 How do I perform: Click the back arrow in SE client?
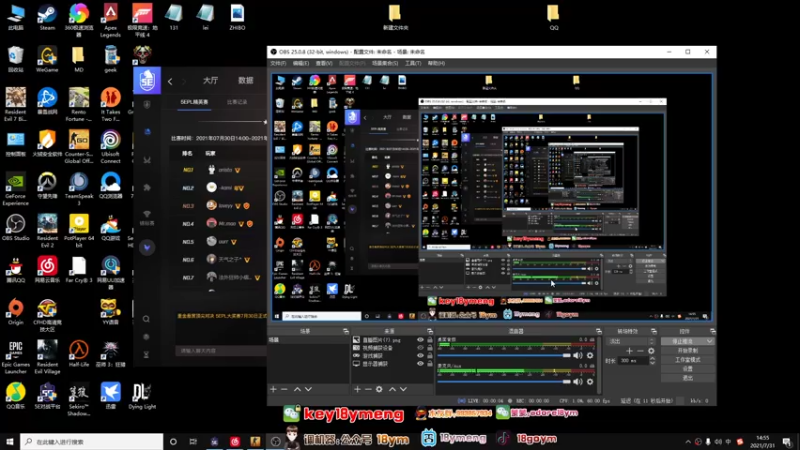[x=170, y=81]
